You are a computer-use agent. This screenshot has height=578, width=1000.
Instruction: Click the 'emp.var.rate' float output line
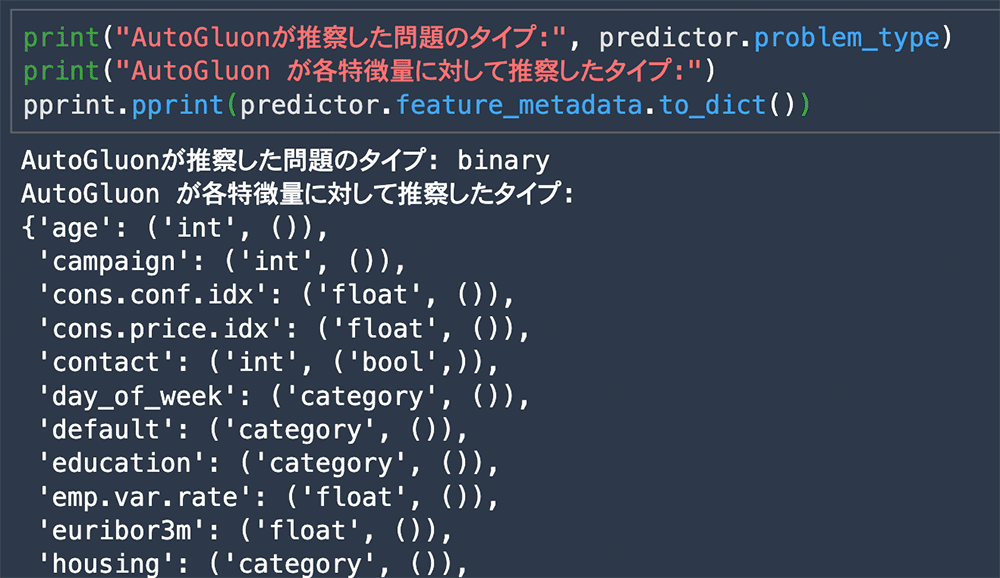(268, 498)
